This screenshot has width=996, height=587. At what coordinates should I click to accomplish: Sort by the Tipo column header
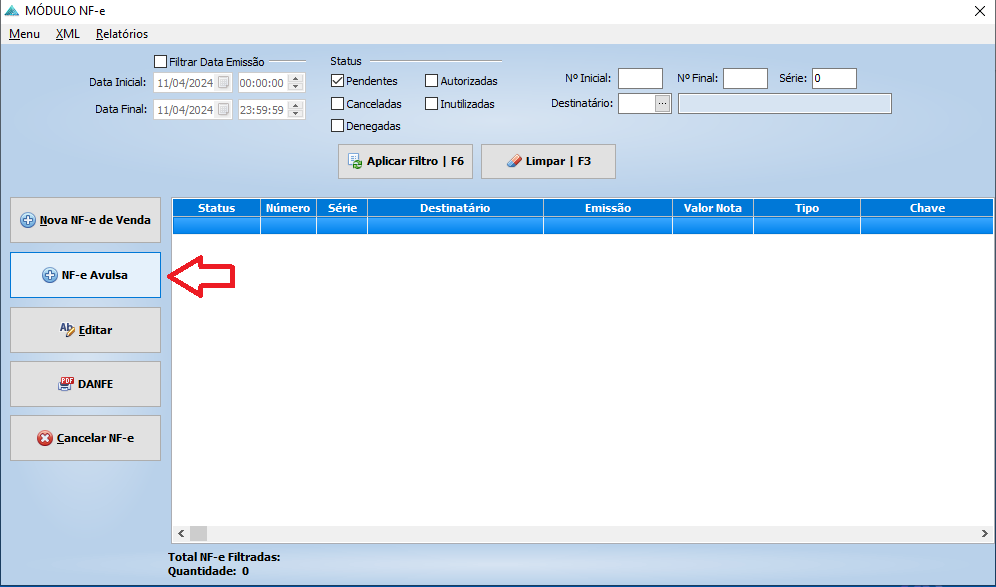pyautogui.click(x=807, y=208)
